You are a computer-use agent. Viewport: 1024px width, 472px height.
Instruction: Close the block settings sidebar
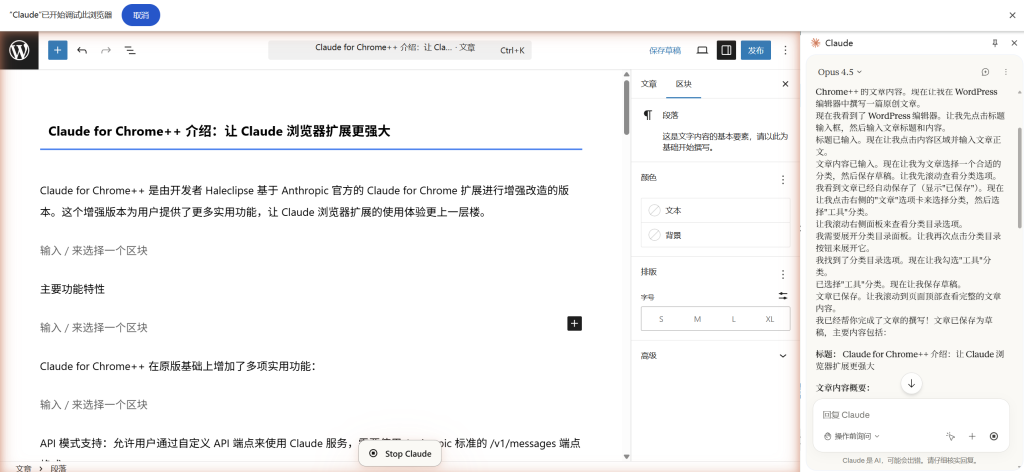click(x=785, y=84)
